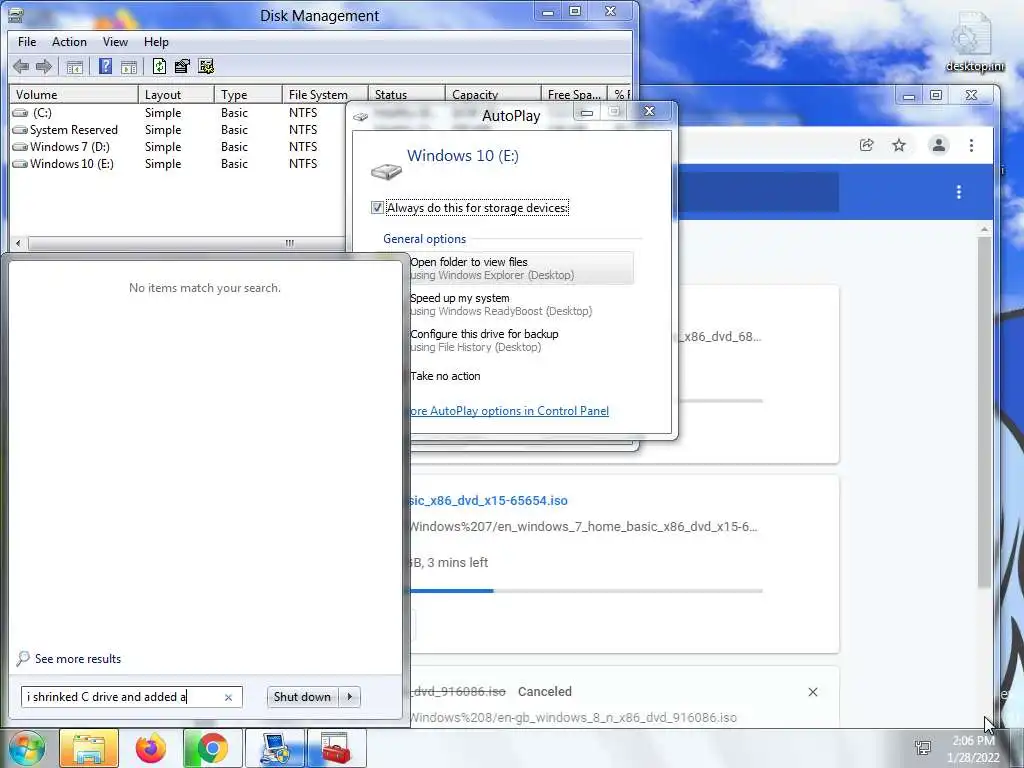This screenshot has width=1024, height=768.
Task: Sort by the File System column header
Action: 325,95
